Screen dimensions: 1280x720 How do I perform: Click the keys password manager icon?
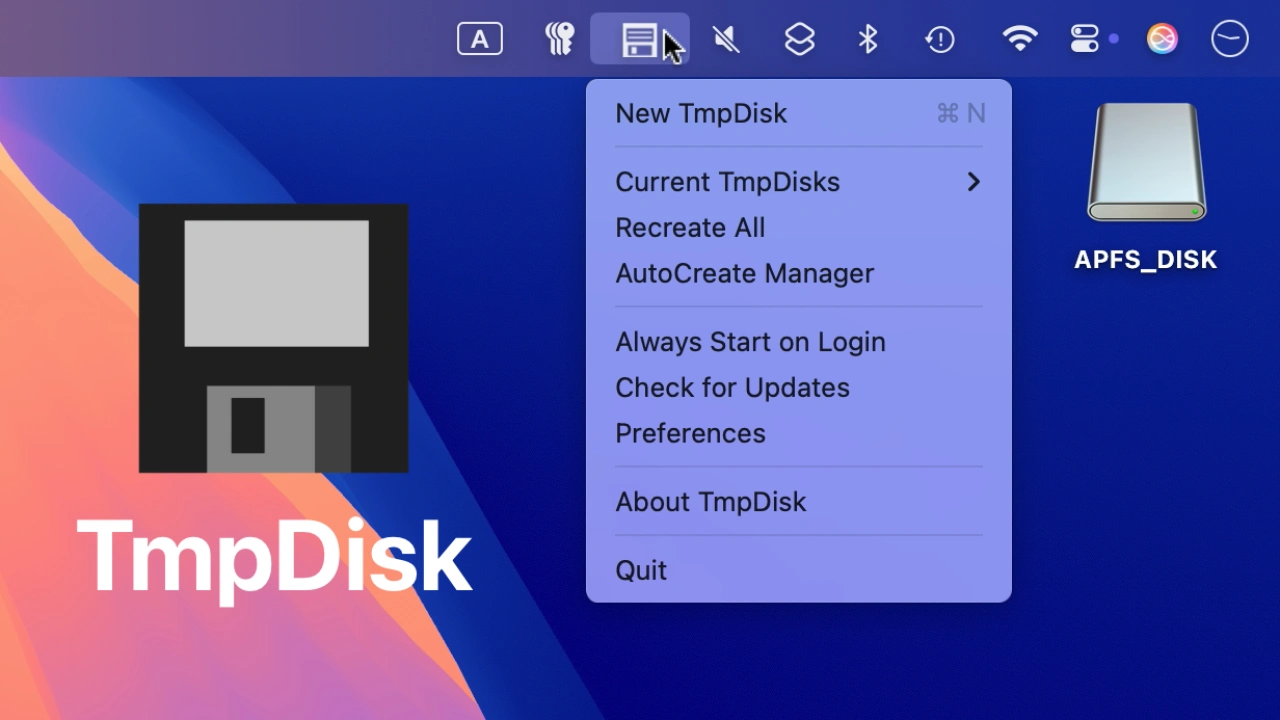tap(560, 39)
